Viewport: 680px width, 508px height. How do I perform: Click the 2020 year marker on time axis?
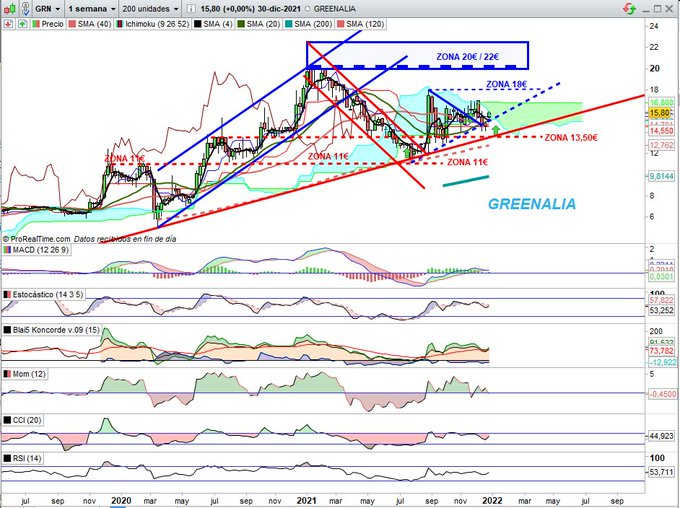121,501
